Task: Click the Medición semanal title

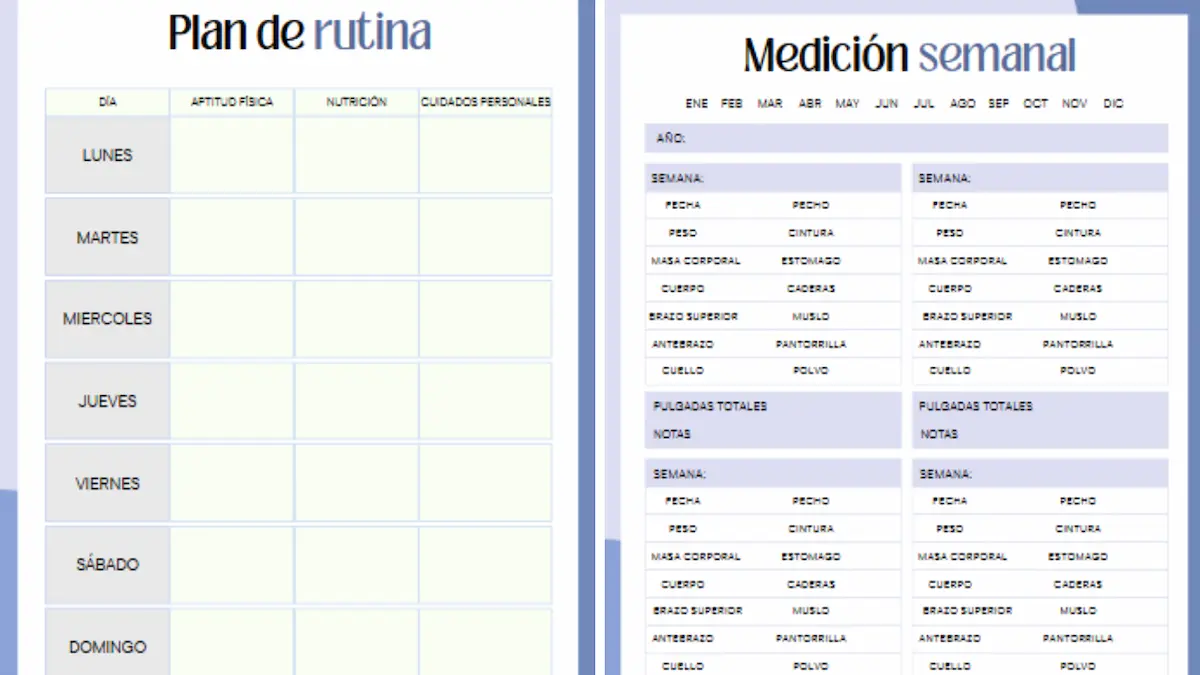Action: (x=909, y=55)
